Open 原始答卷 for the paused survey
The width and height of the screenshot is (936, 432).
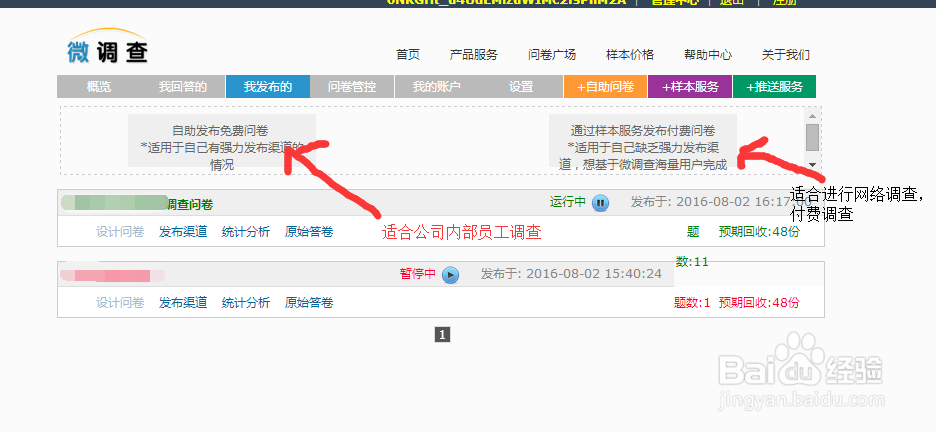tap(309, 303)
